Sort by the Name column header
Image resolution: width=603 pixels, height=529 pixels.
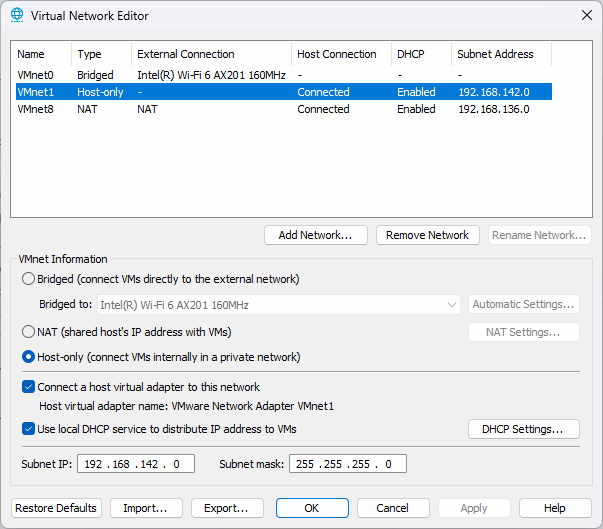pos(42,54)
